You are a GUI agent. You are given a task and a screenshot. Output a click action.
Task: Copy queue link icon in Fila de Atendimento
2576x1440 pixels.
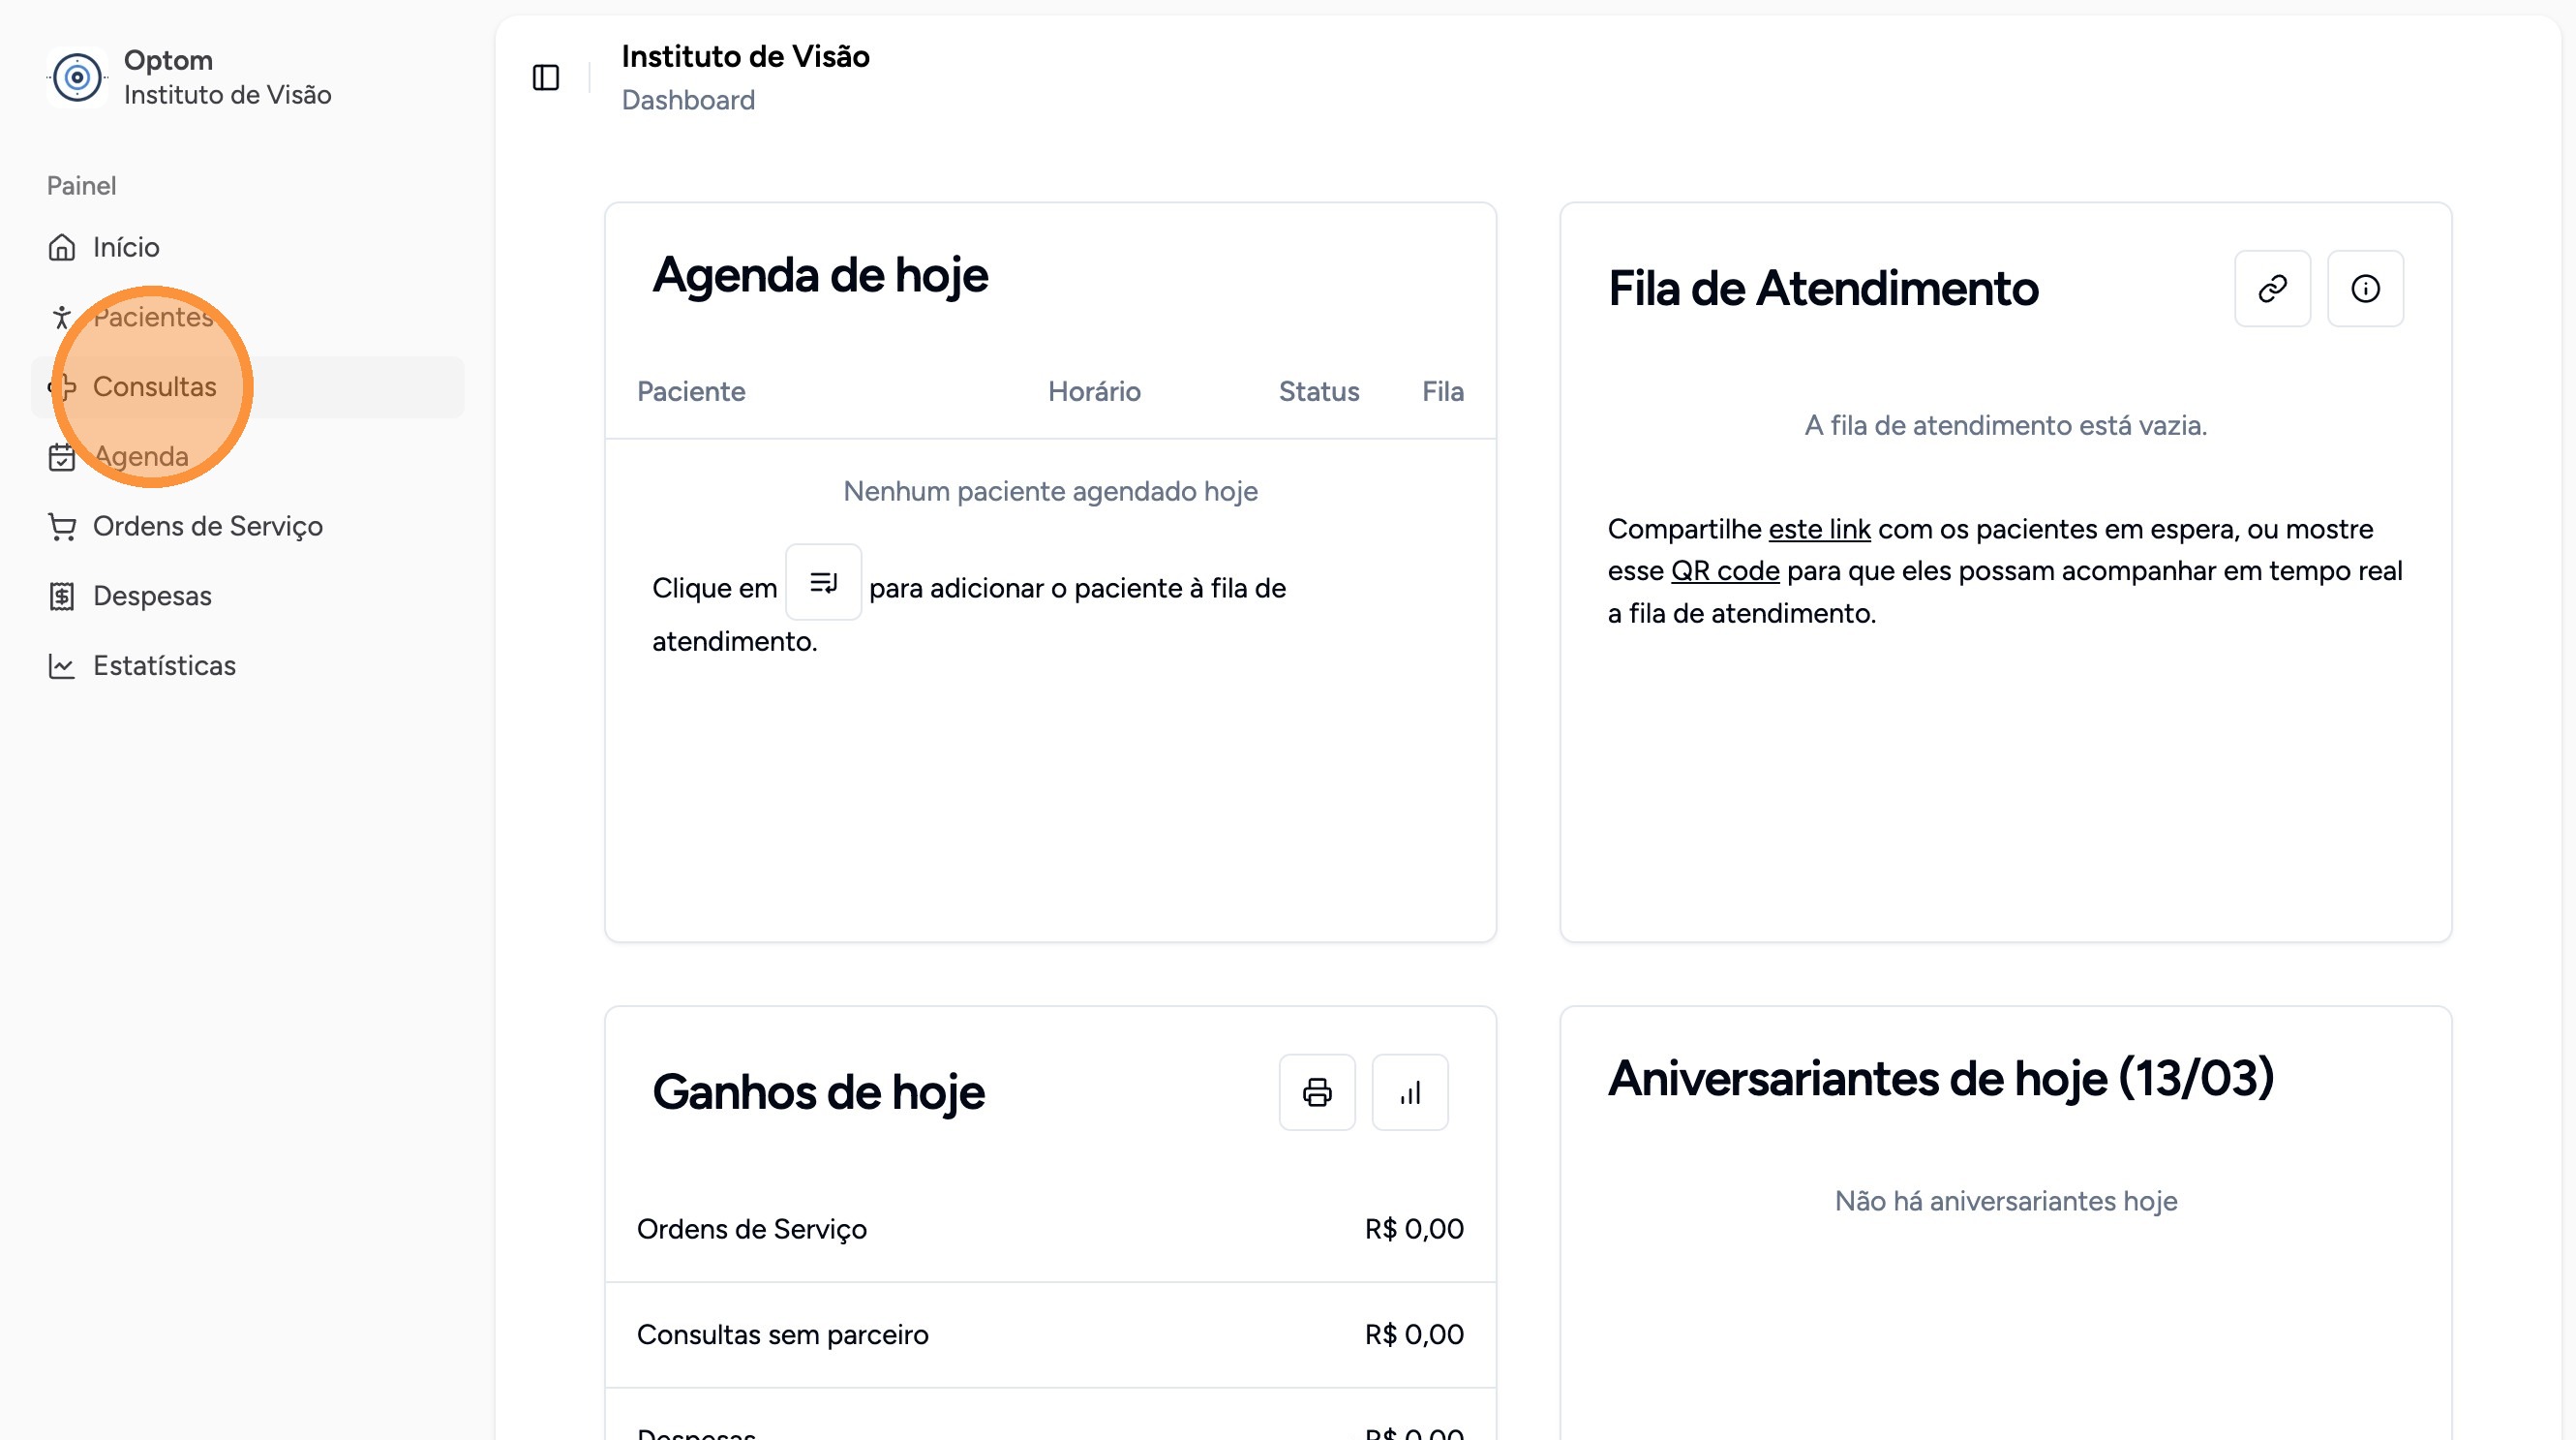[2272, 289]
